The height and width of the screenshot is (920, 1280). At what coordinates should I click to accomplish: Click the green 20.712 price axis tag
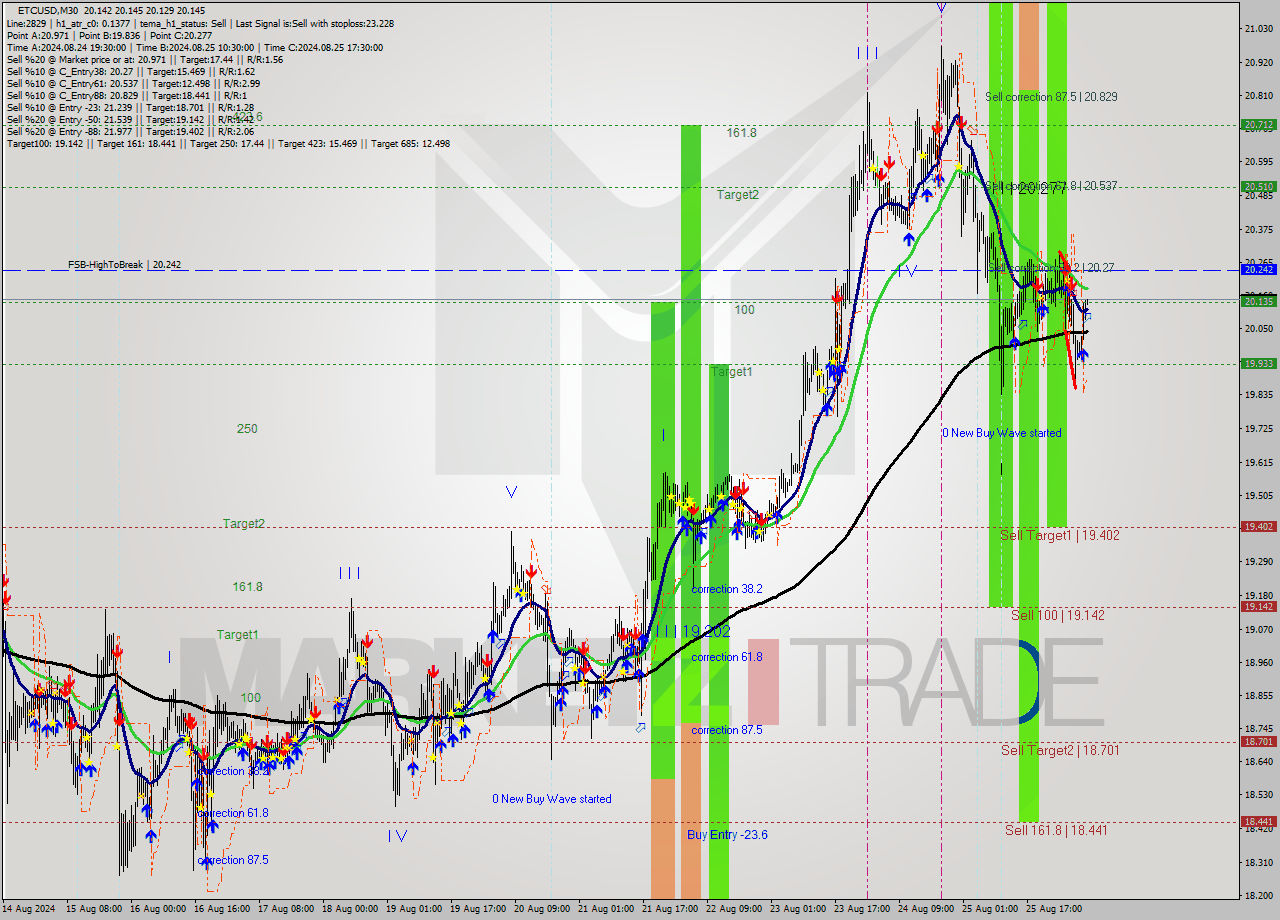(x=1258, y=125)
